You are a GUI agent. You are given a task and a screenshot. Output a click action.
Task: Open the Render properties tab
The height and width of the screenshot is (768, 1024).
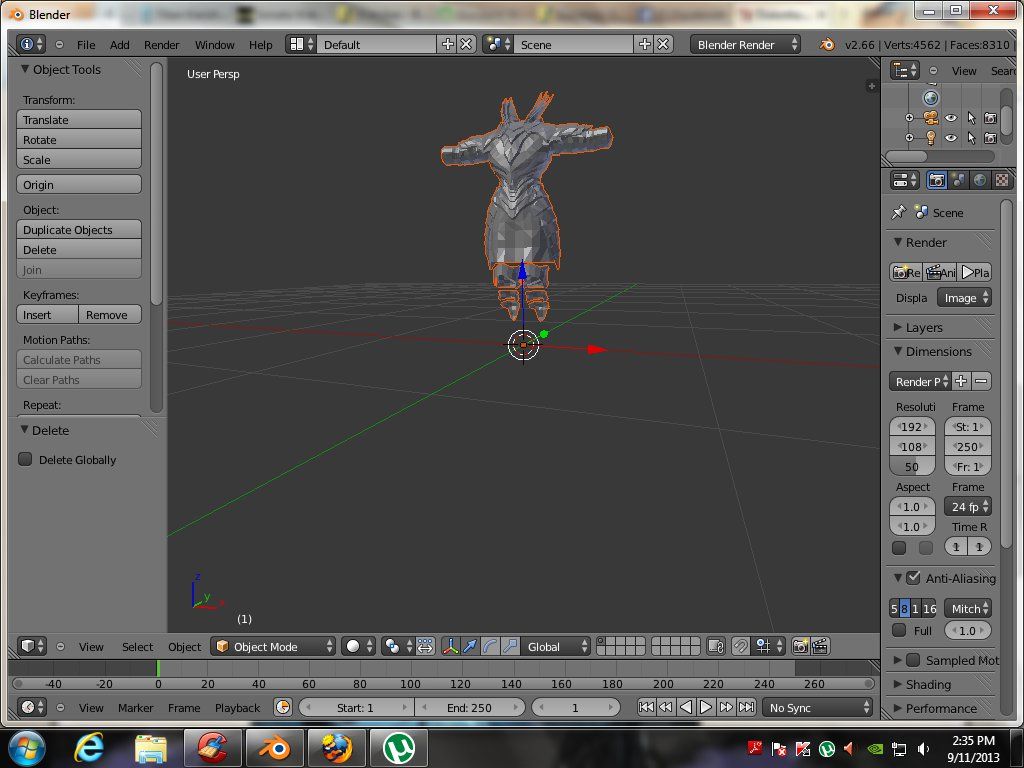(937, 180)
